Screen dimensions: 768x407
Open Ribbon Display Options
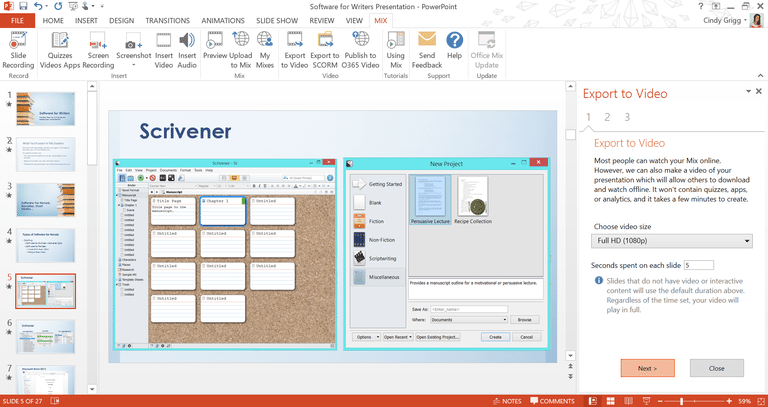tap(717, 6)
